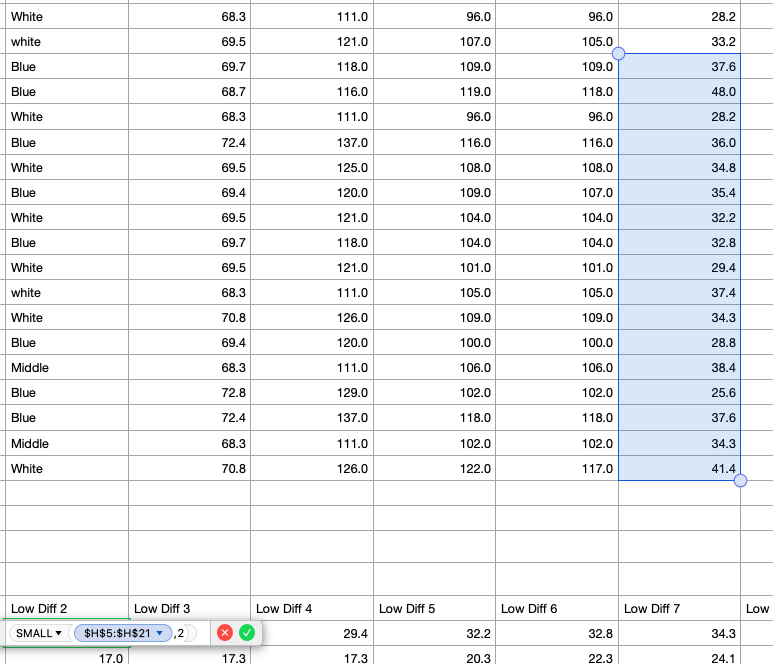Grab the bottom selection handle below 41.4
Viewport: 773px width, 664px height.
tap(740, 481)
